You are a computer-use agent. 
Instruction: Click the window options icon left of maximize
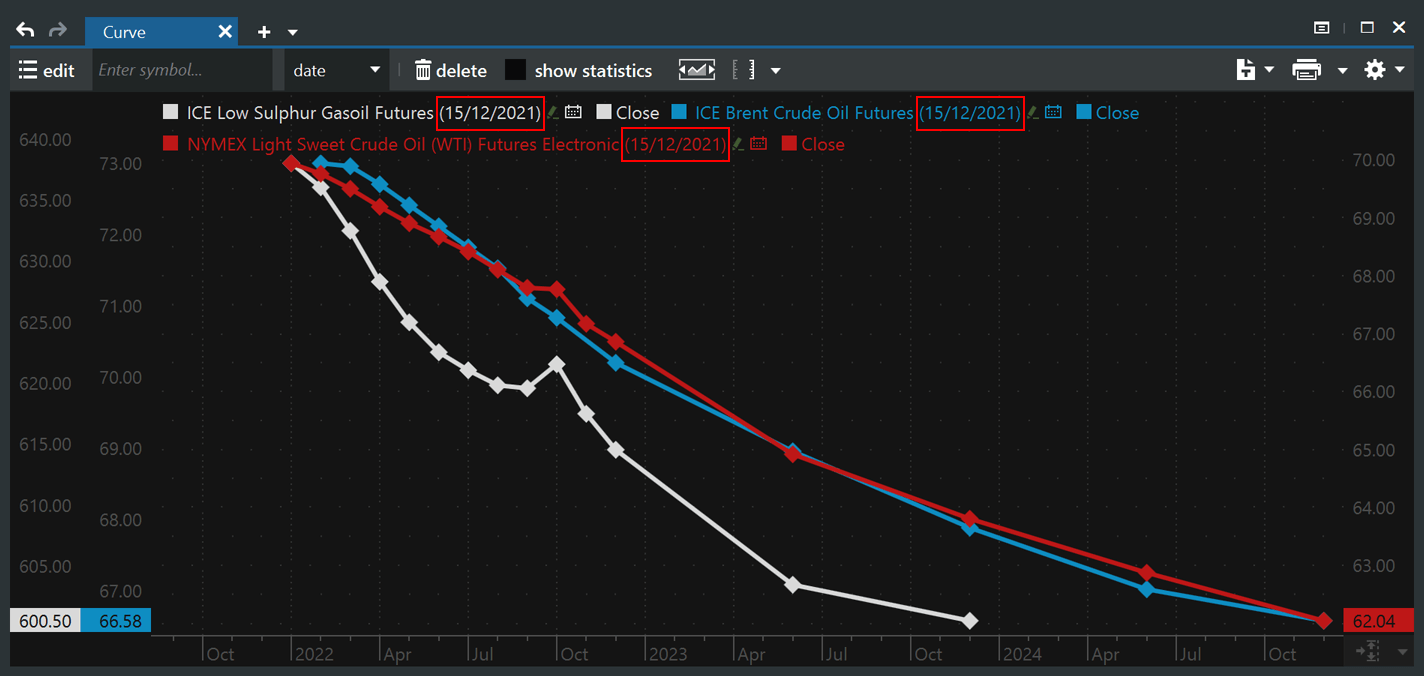pyautogui.click(x=1321, y=27)
